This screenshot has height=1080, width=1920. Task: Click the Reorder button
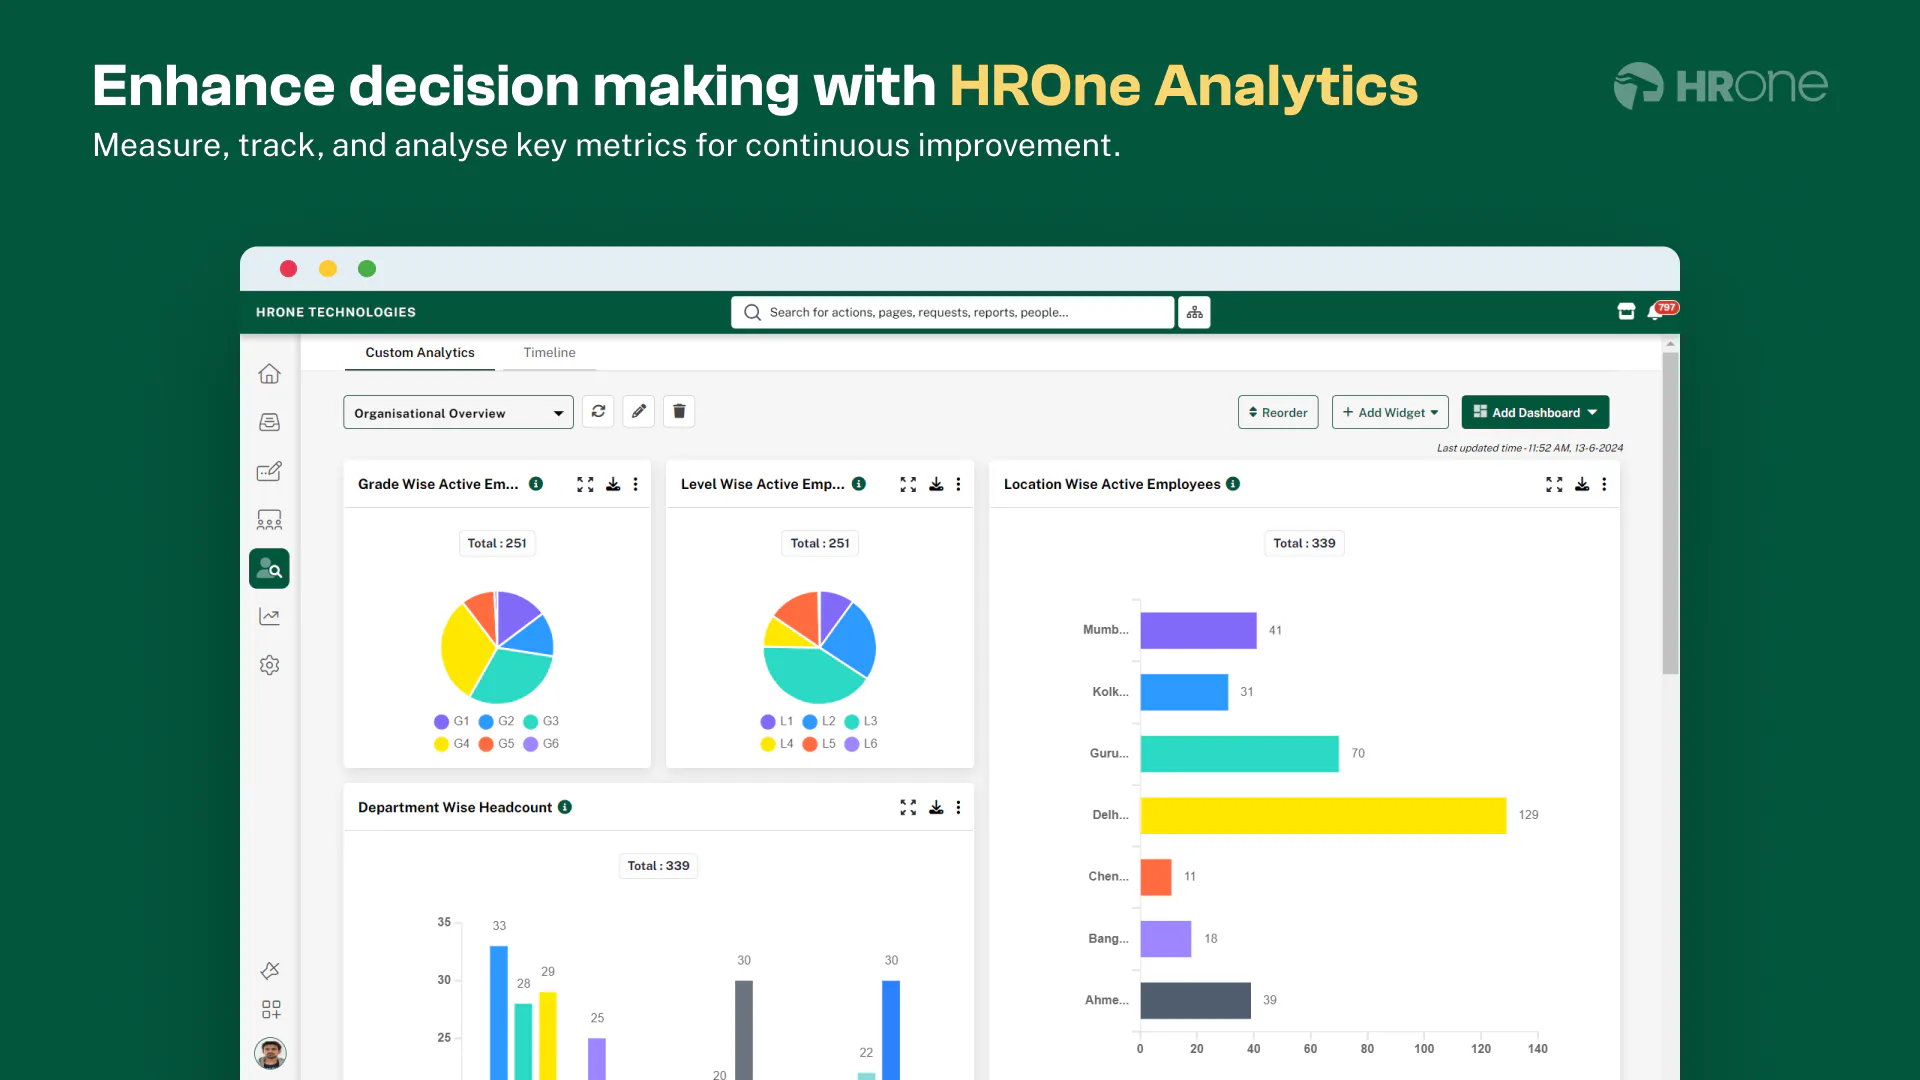[1277, 412]
